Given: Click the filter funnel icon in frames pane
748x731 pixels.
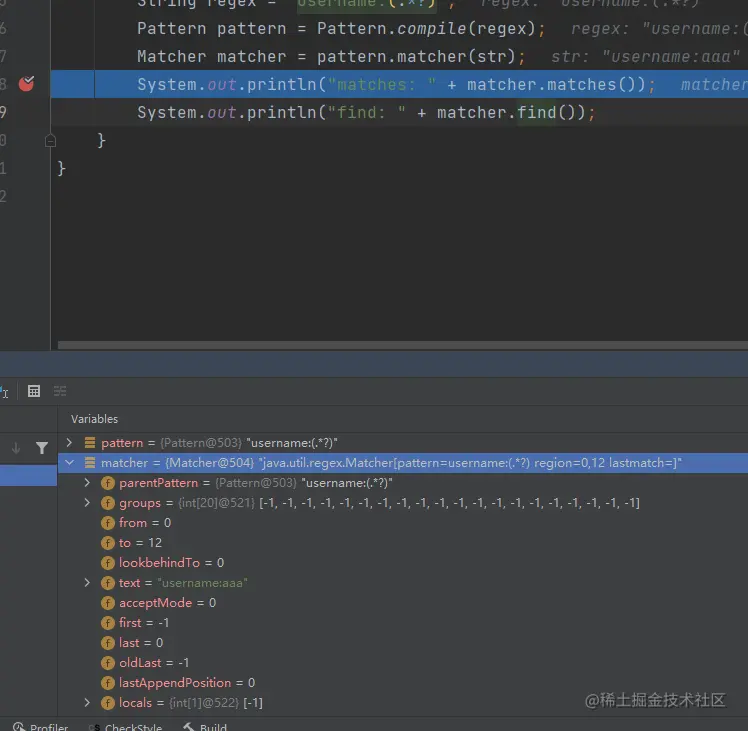Looking at the screenshot, I should click(x=42, y=448).
